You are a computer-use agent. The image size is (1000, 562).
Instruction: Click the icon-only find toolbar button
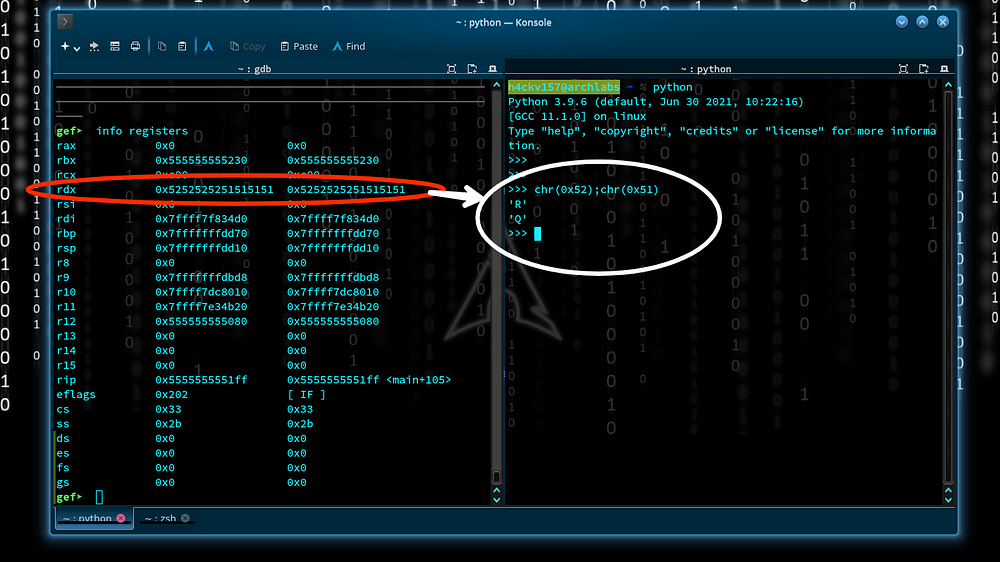point(209,47)
